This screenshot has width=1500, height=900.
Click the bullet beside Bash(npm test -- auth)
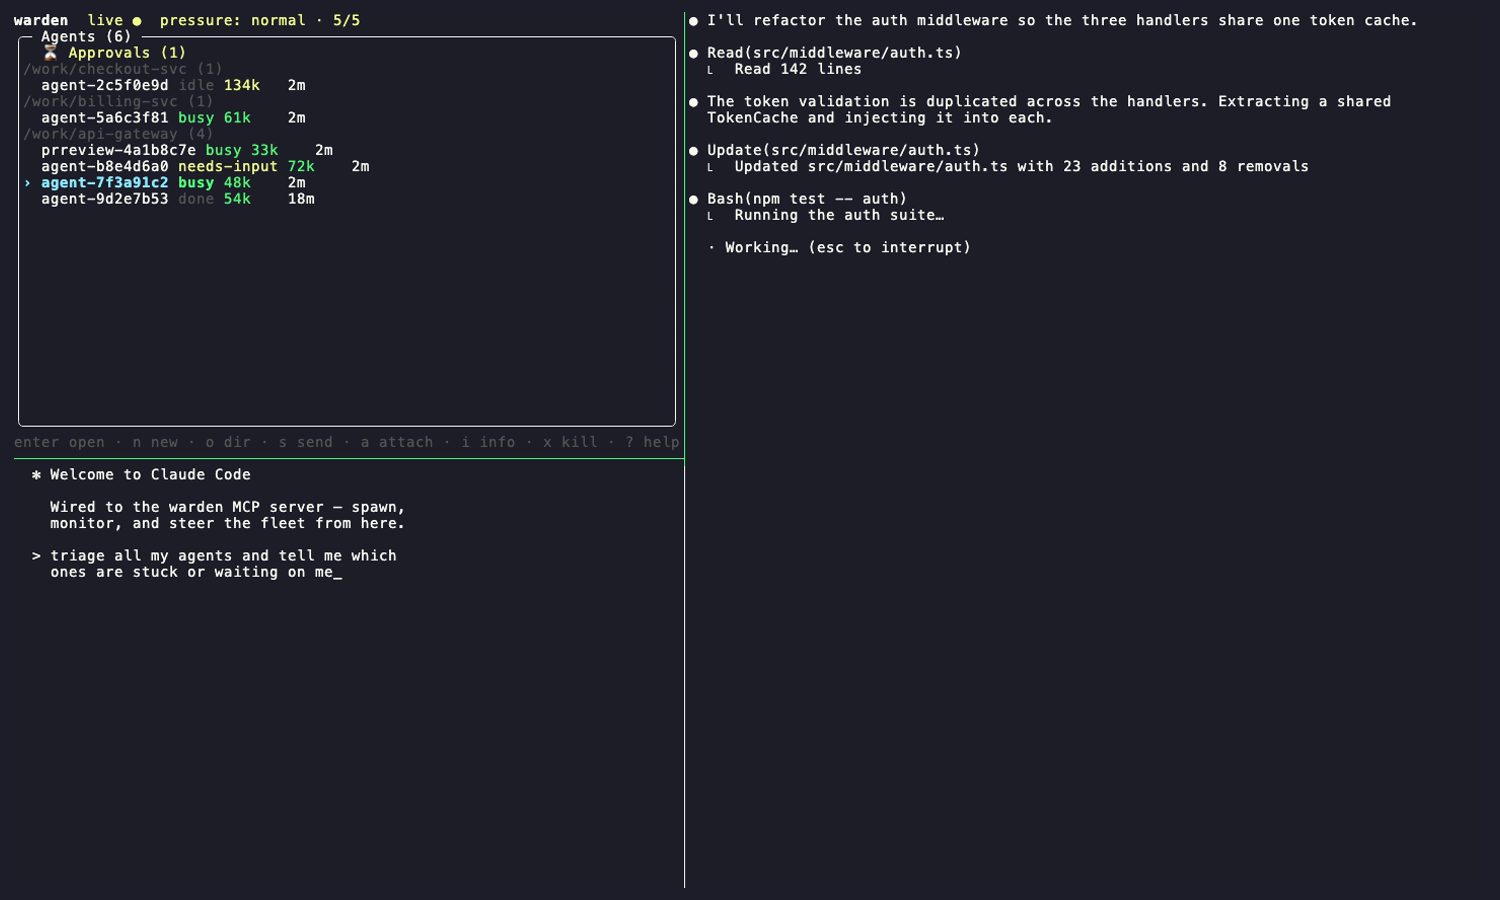pos(694,199)
